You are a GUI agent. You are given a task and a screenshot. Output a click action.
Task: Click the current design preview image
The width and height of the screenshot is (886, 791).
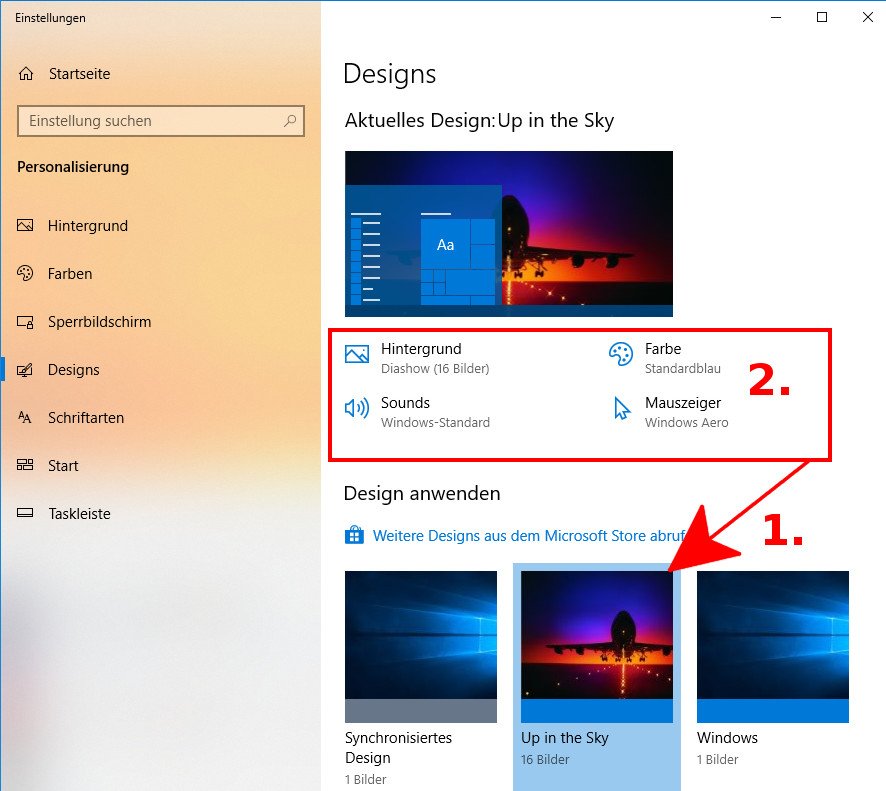pyautogui.click(x=508, y=234)
